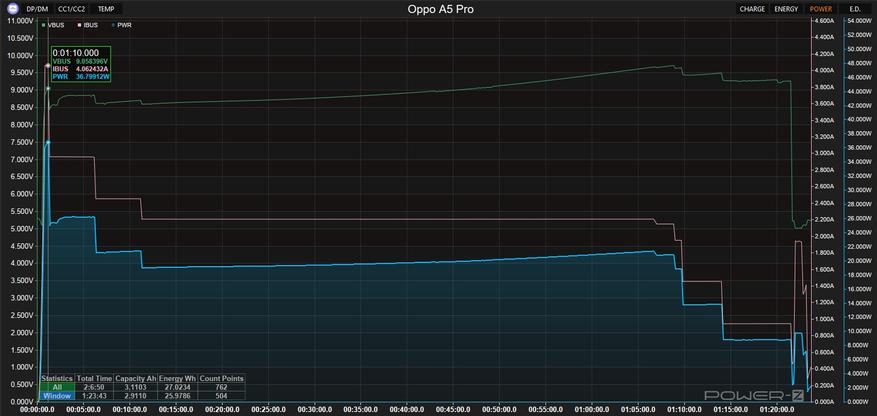The image size is (877, 416).
Task: Switch to the TEMP tab
Action: (x=106, y=9)
